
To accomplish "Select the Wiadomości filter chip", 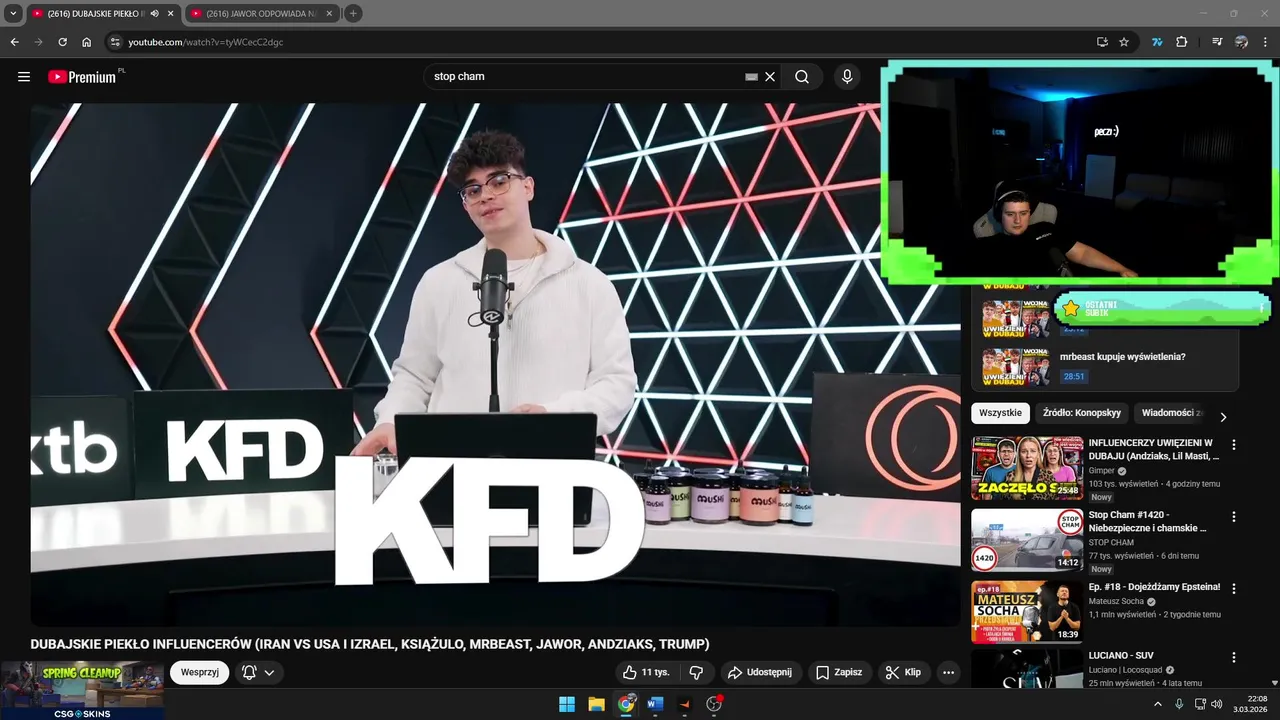I will tap(1171, 413).
